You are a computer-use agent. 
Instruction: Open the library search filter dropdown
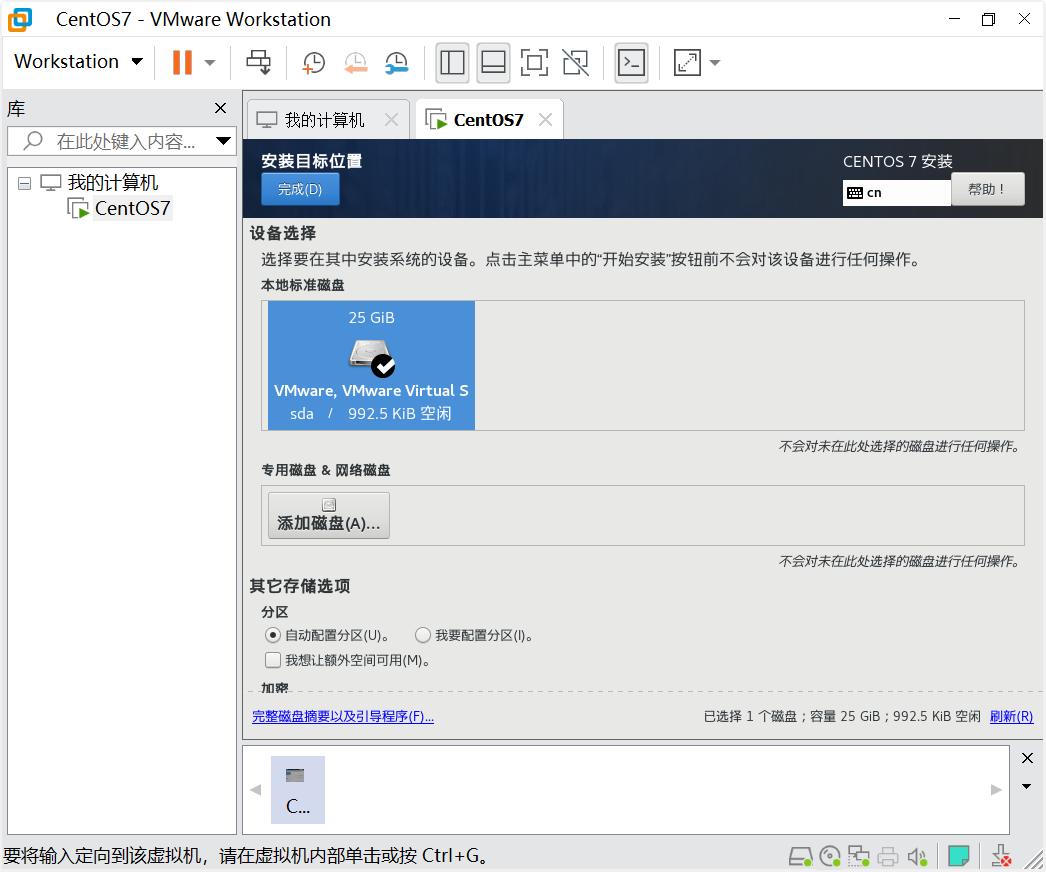point(223,141)
